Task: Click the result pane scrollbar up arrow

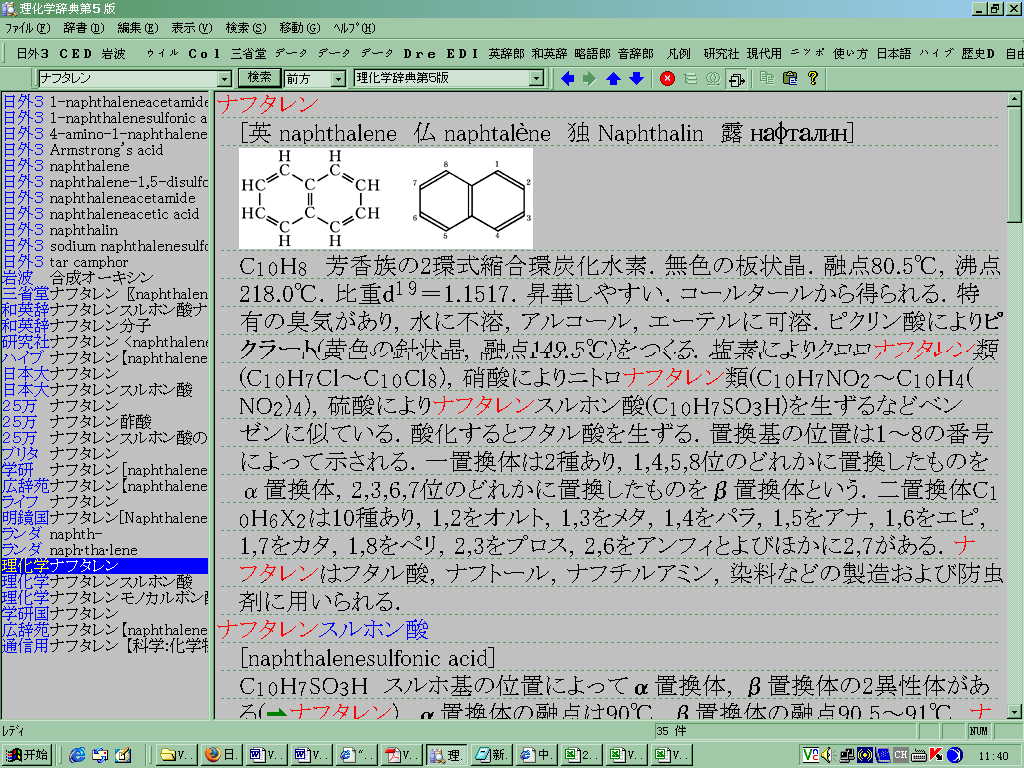Action: 1014,100
